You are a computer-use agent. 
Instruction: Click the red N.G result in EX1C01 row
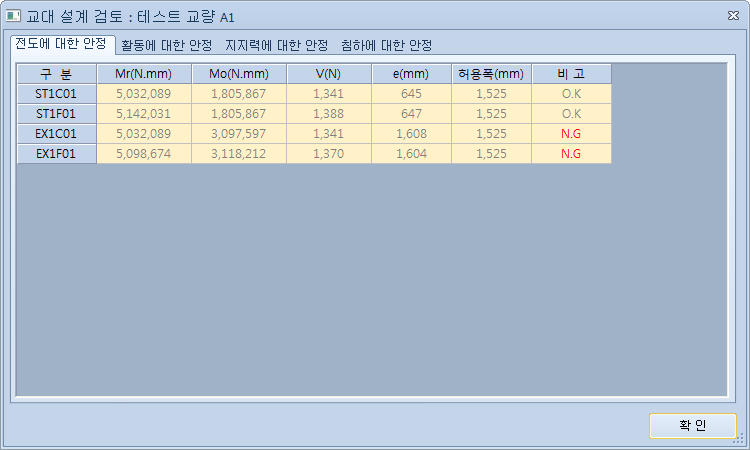coord(571,134)
